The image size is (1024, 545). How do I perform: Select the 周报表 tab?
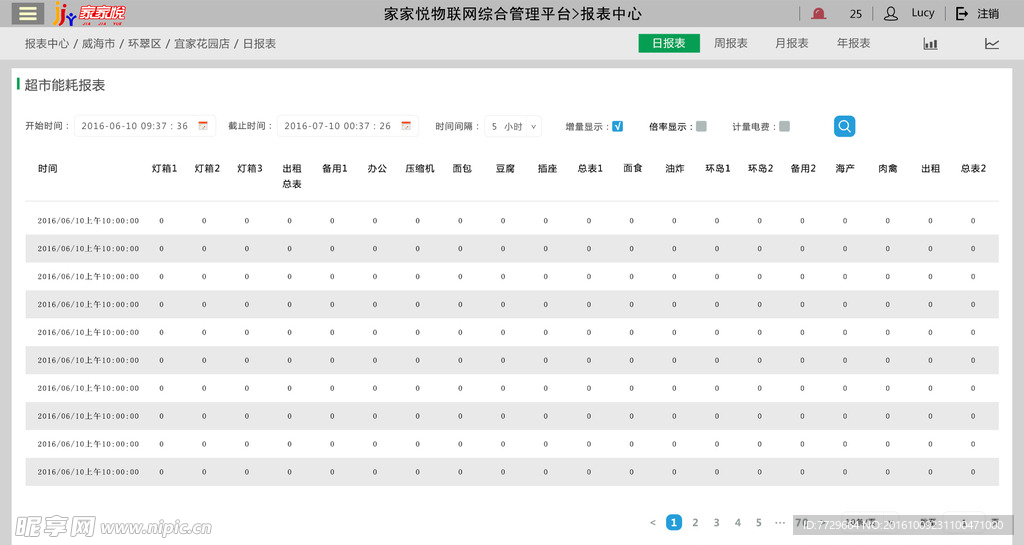pos(730,43)
